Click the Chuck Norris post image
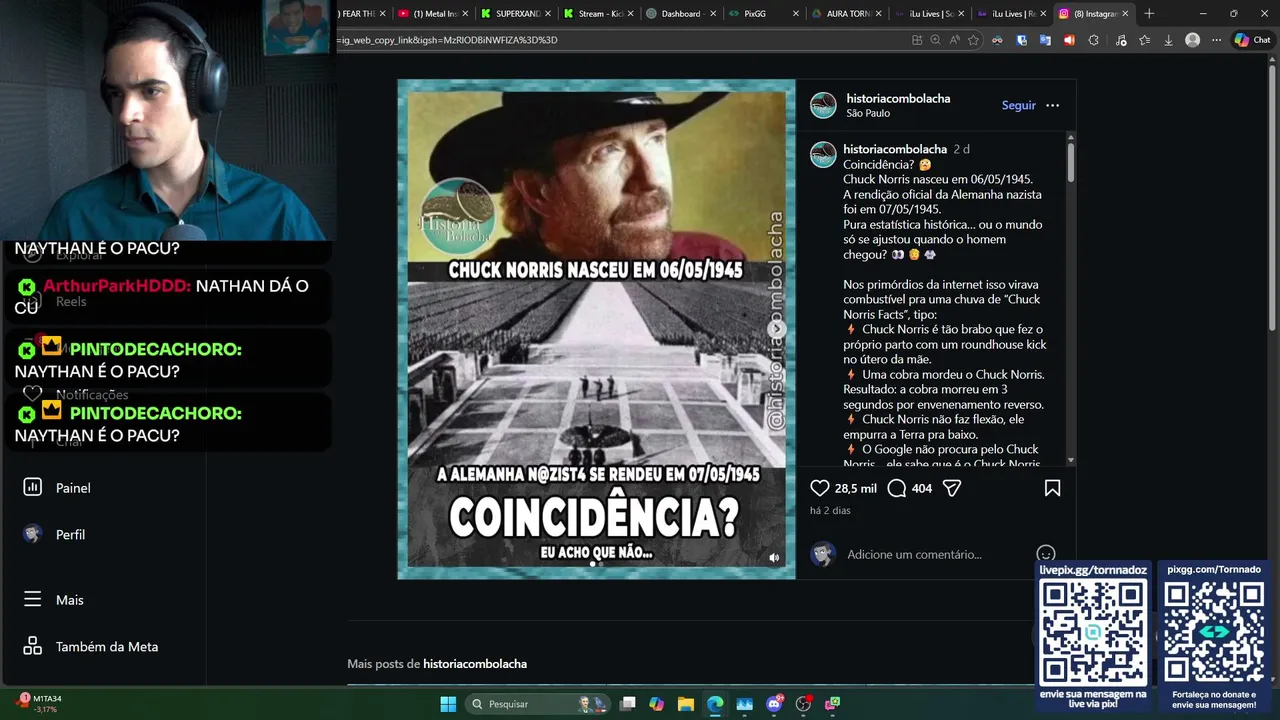This screenshot has width=1280, height=720. pos(597,329)
